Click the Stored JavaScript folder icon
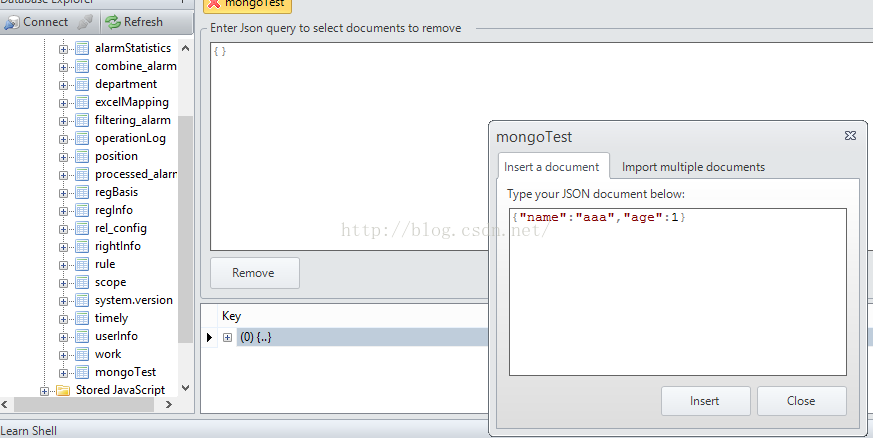873x438 pixels. 63,390
